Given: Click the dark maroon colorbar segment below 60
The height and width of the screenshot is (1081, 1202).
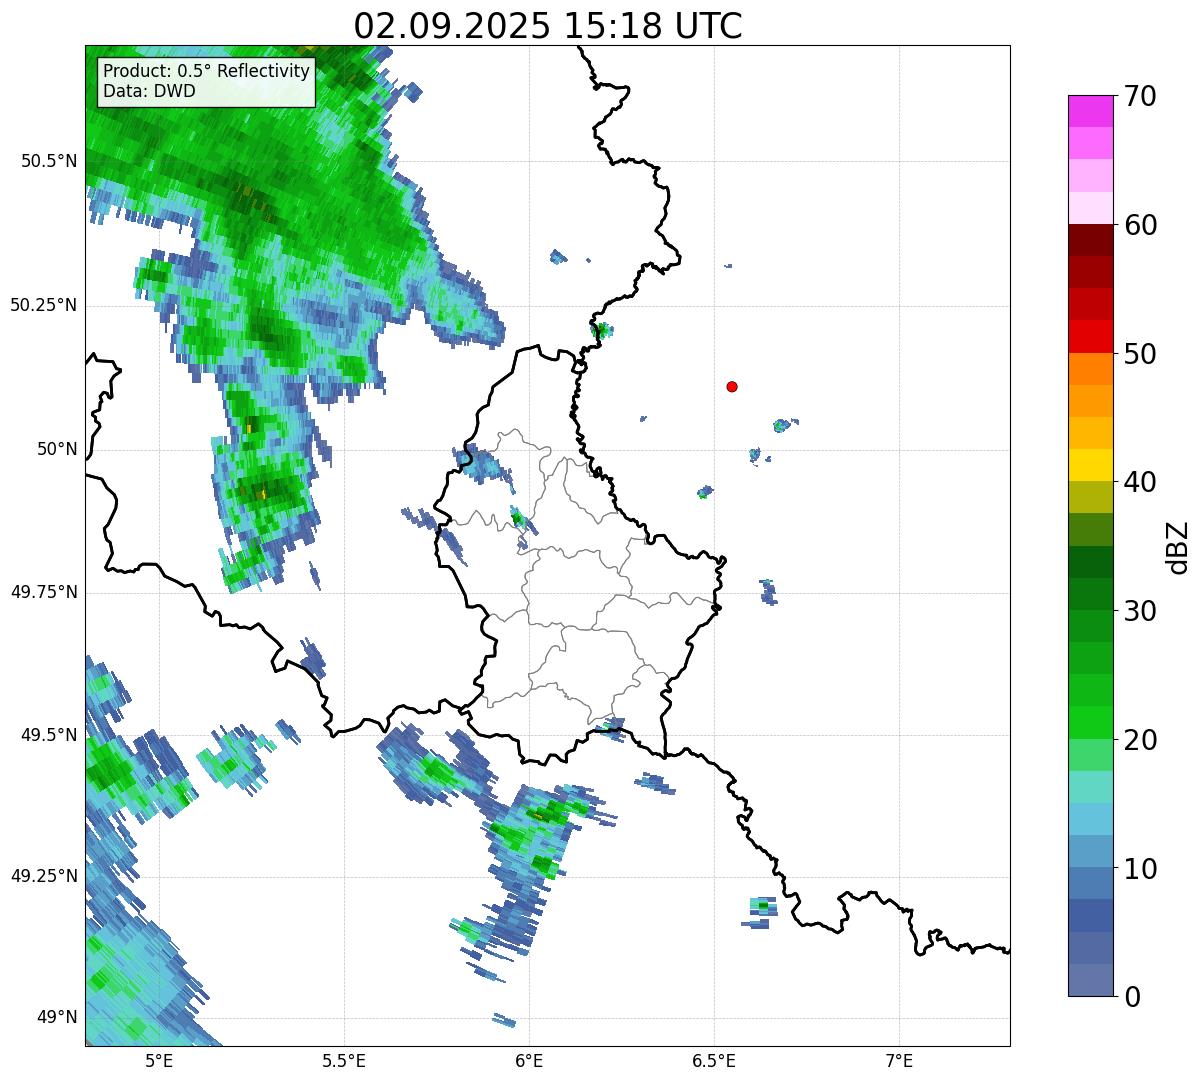Looking at the screenshot, I should [x=1091, y=240].
